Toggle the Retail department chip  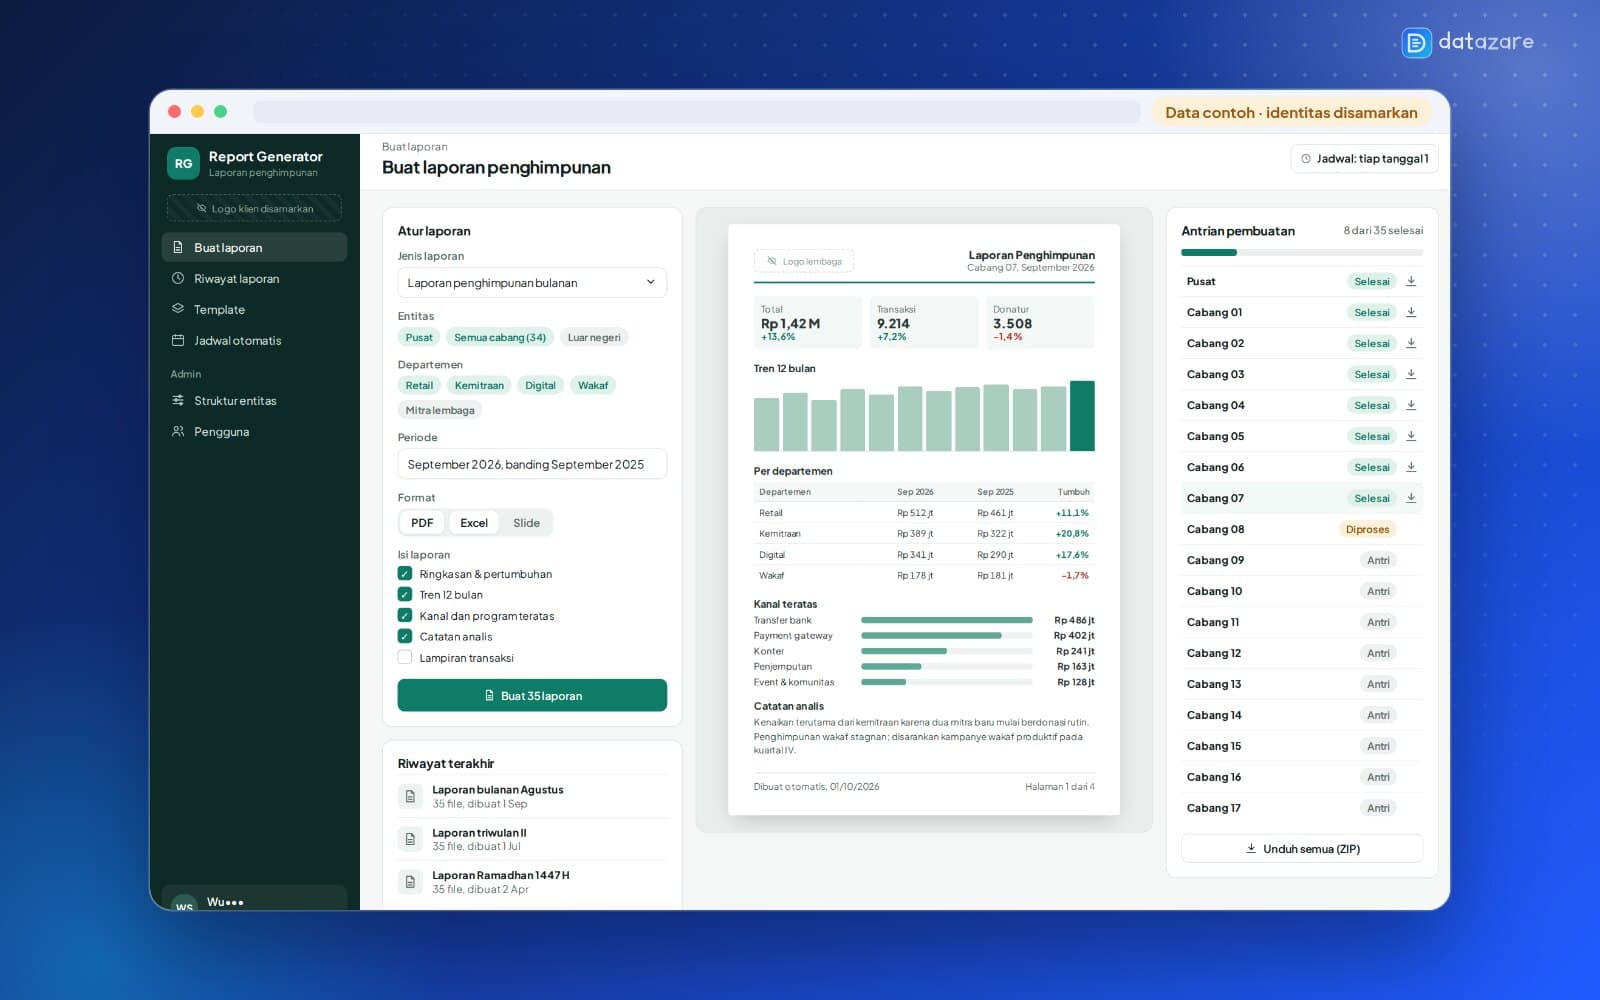pos(419,385)
